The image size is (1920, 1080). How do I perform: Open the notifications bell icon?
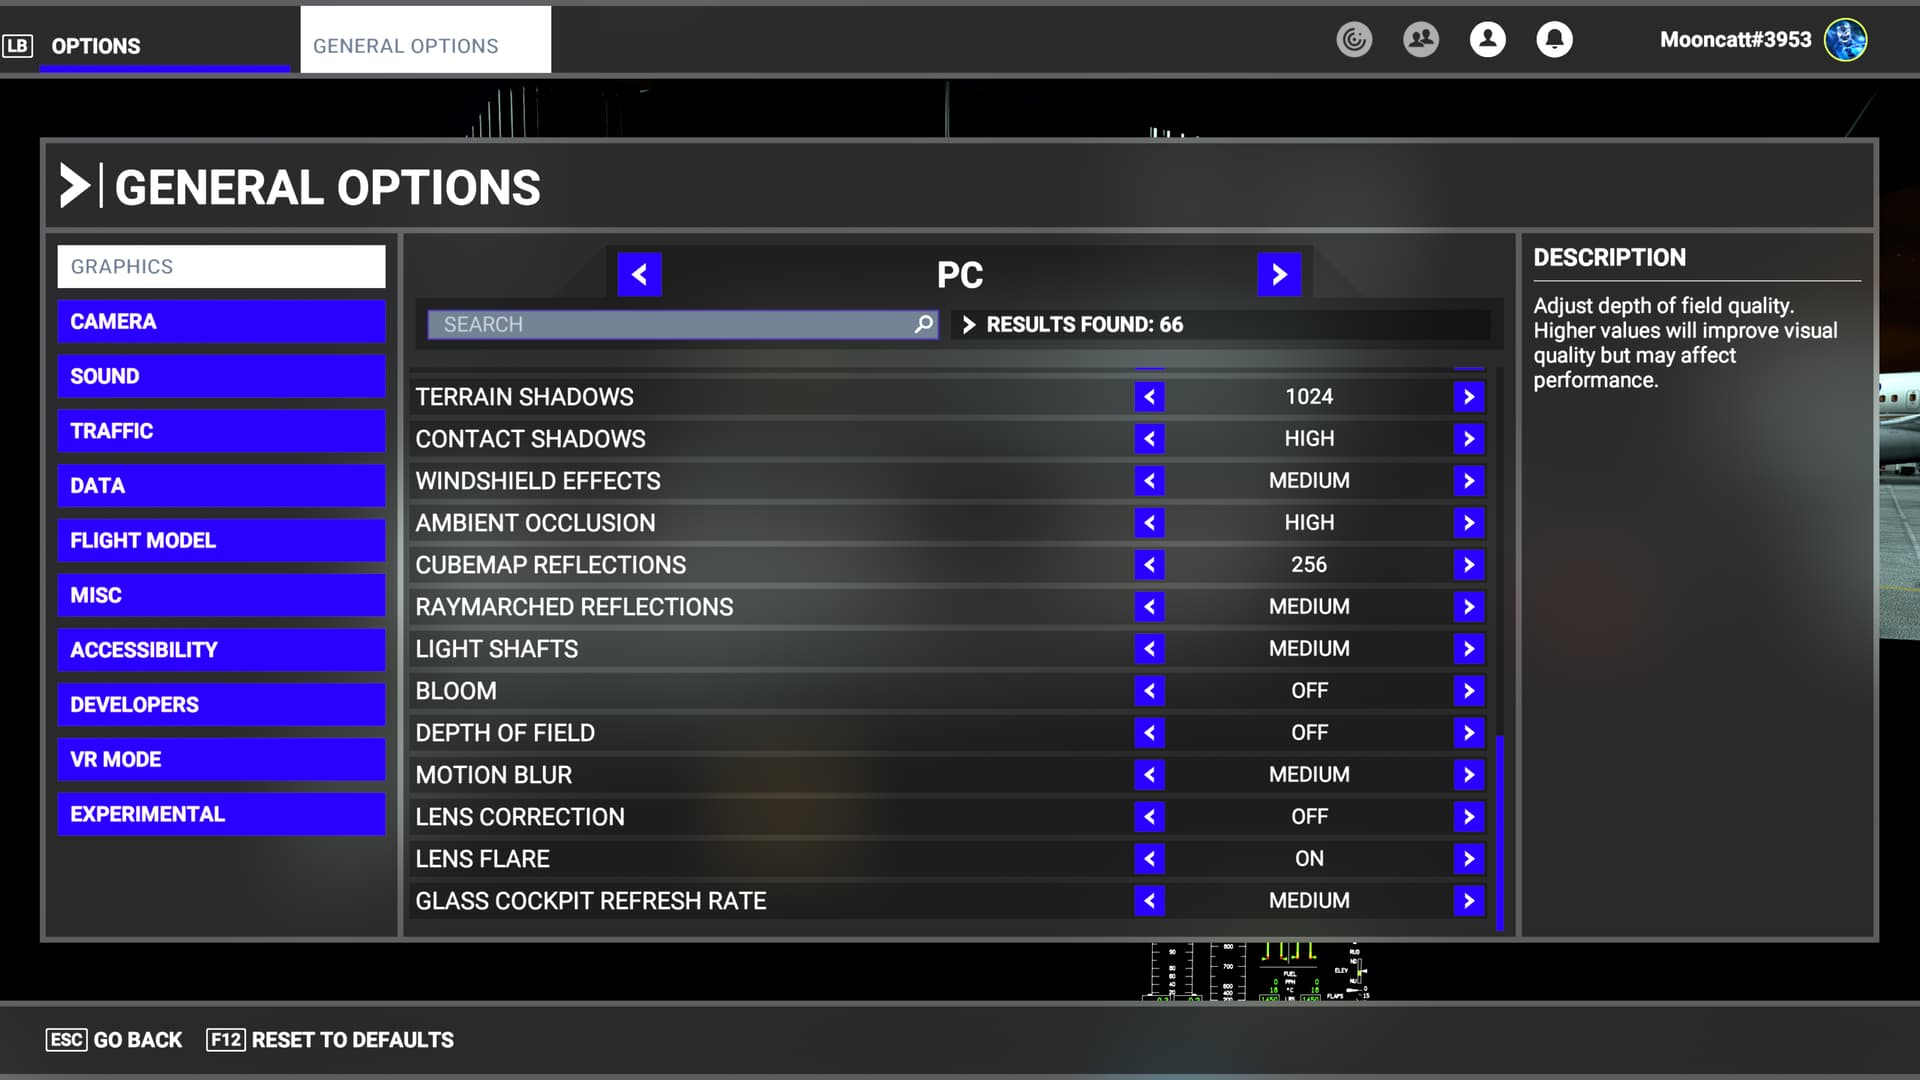pyautogui.click(x=1554, y=40)
